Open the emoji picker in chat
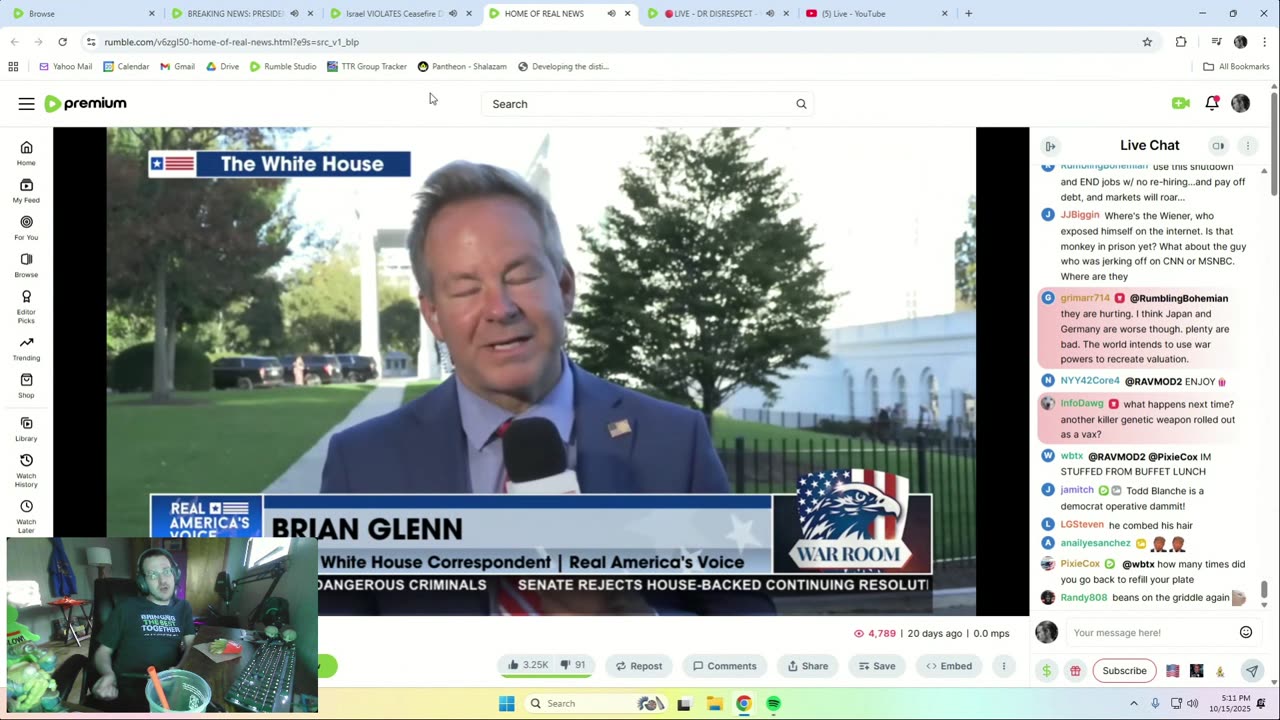 (x=1246, y=632)
